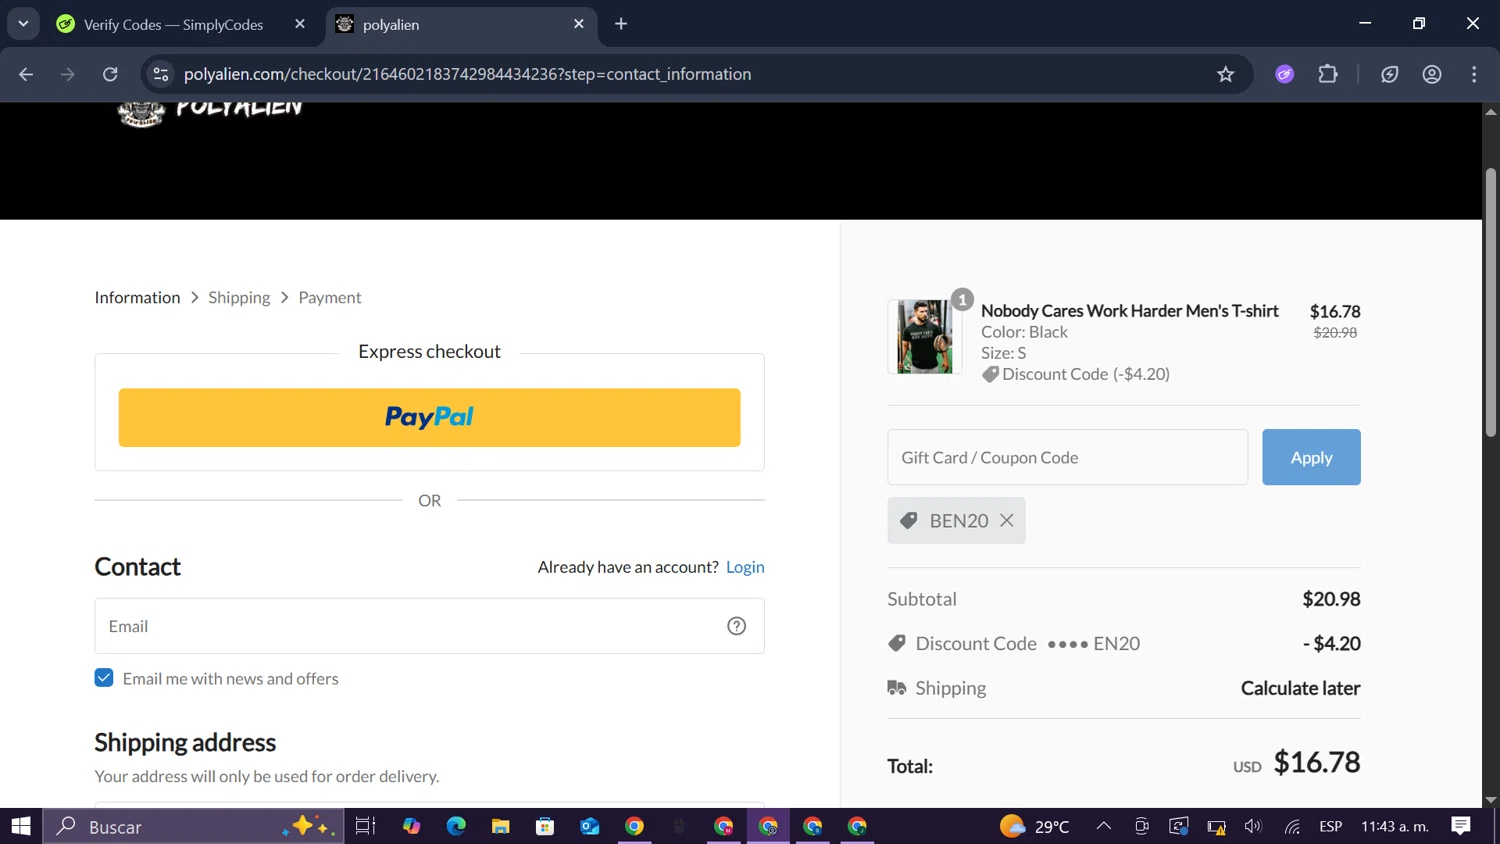This screenshot has height=844, width=1500.
Task: Open the purple extension icon in toolbar
Action: (x=1285, y=74)
